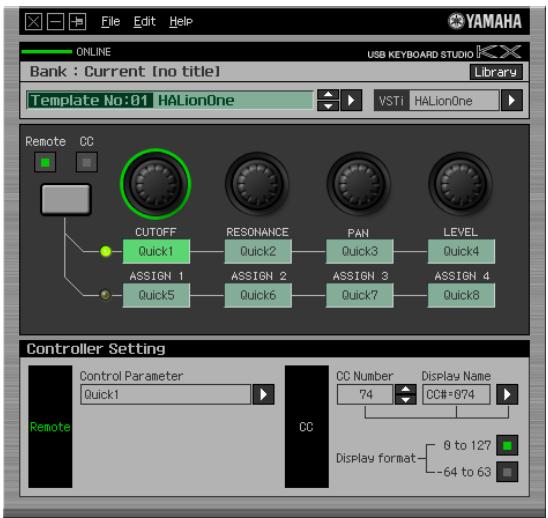Click the ASSIGN 1 label

click(156, 276)
